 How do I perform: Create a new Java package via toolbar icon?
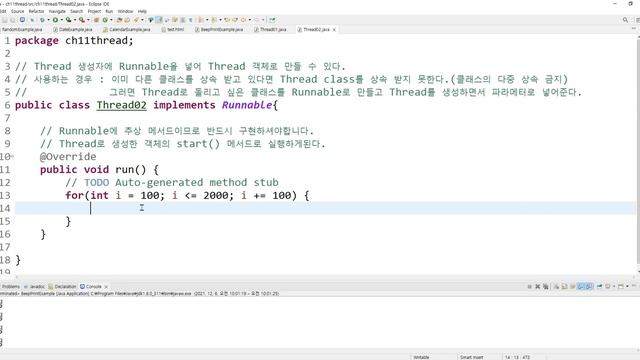(96, 20)
